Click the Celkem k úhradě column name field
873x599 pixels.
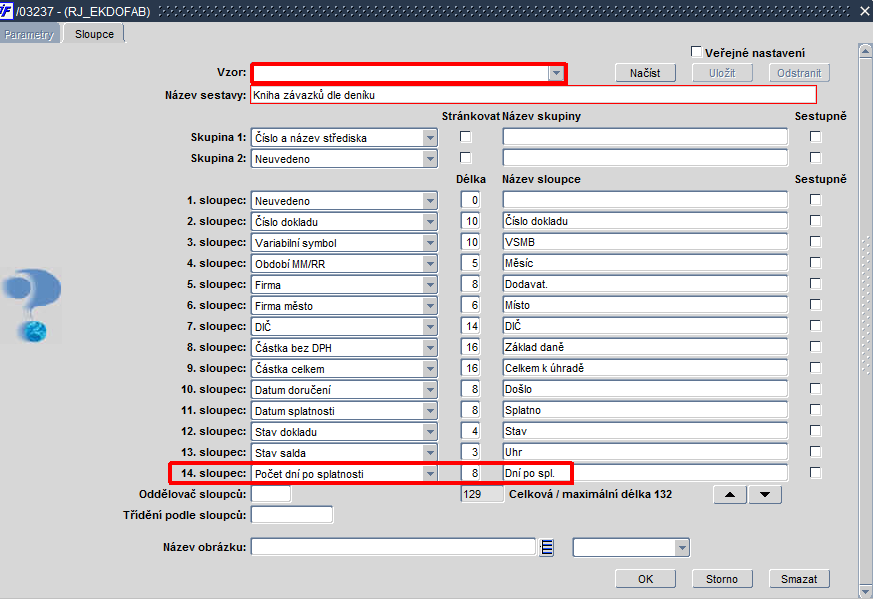pyautogui.click(x=645, y=368)
